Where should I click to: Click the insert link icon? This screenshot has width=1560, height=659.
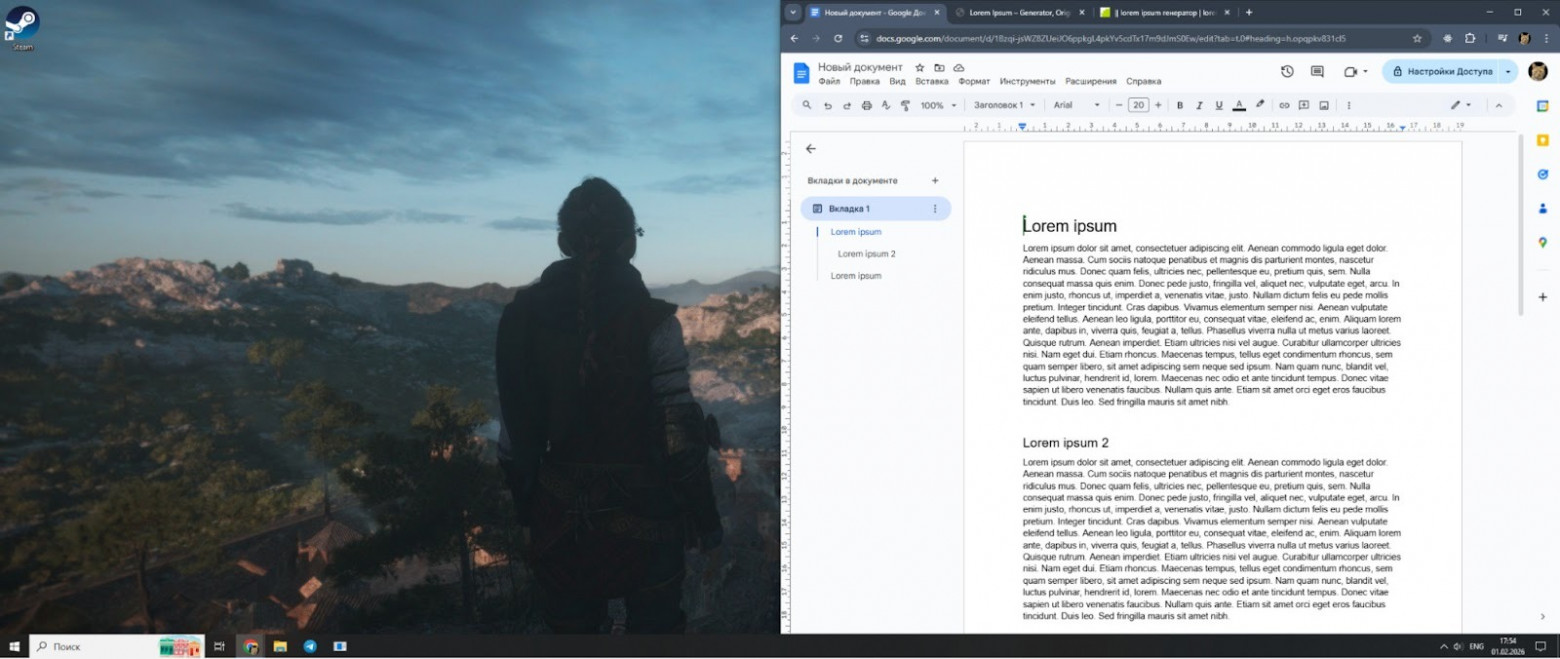click(x=1284, y=105)
